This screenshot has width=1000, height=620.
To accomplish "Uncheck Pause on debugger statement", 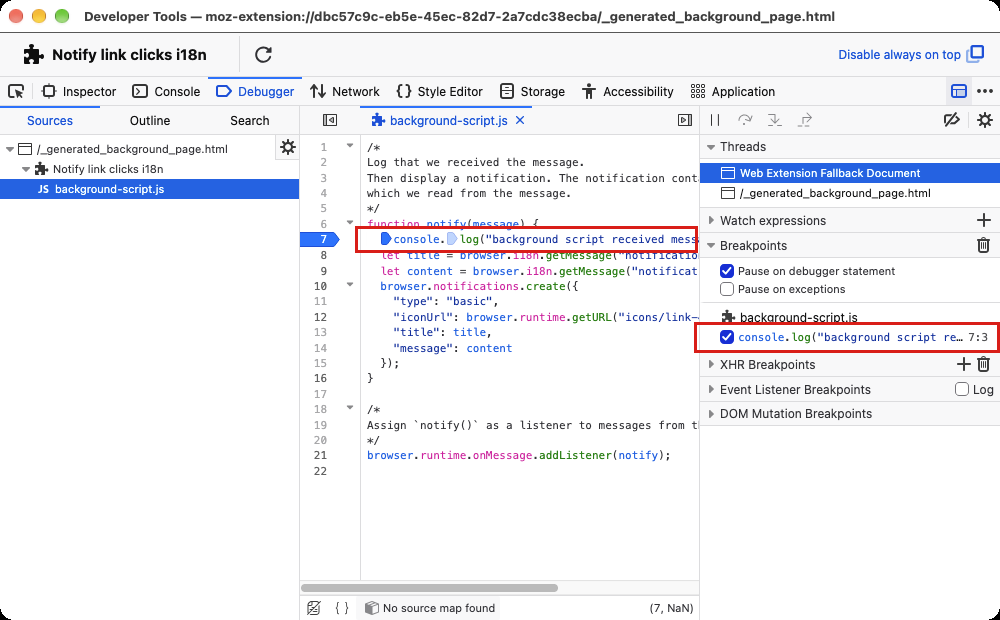I will [x=726, y=271].
